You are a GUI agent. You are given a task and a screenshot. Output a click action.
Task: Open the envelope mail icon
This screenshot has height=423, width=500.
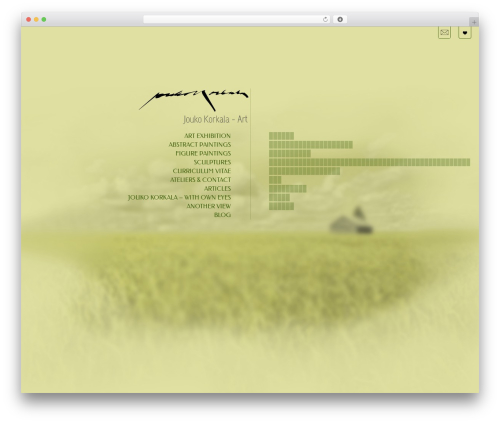[x=444, y=32]
